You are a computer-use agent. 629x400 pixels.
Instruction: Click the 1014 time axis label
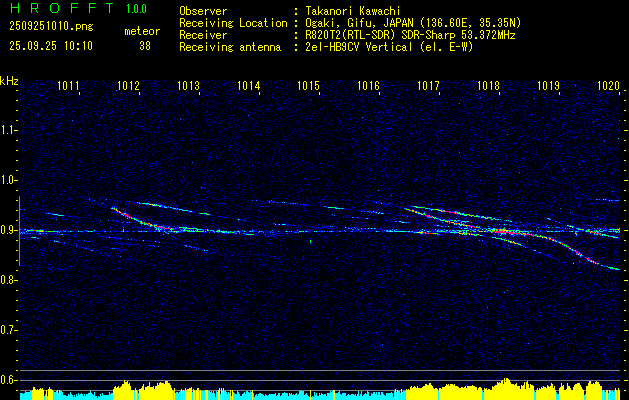pos(249,86)
